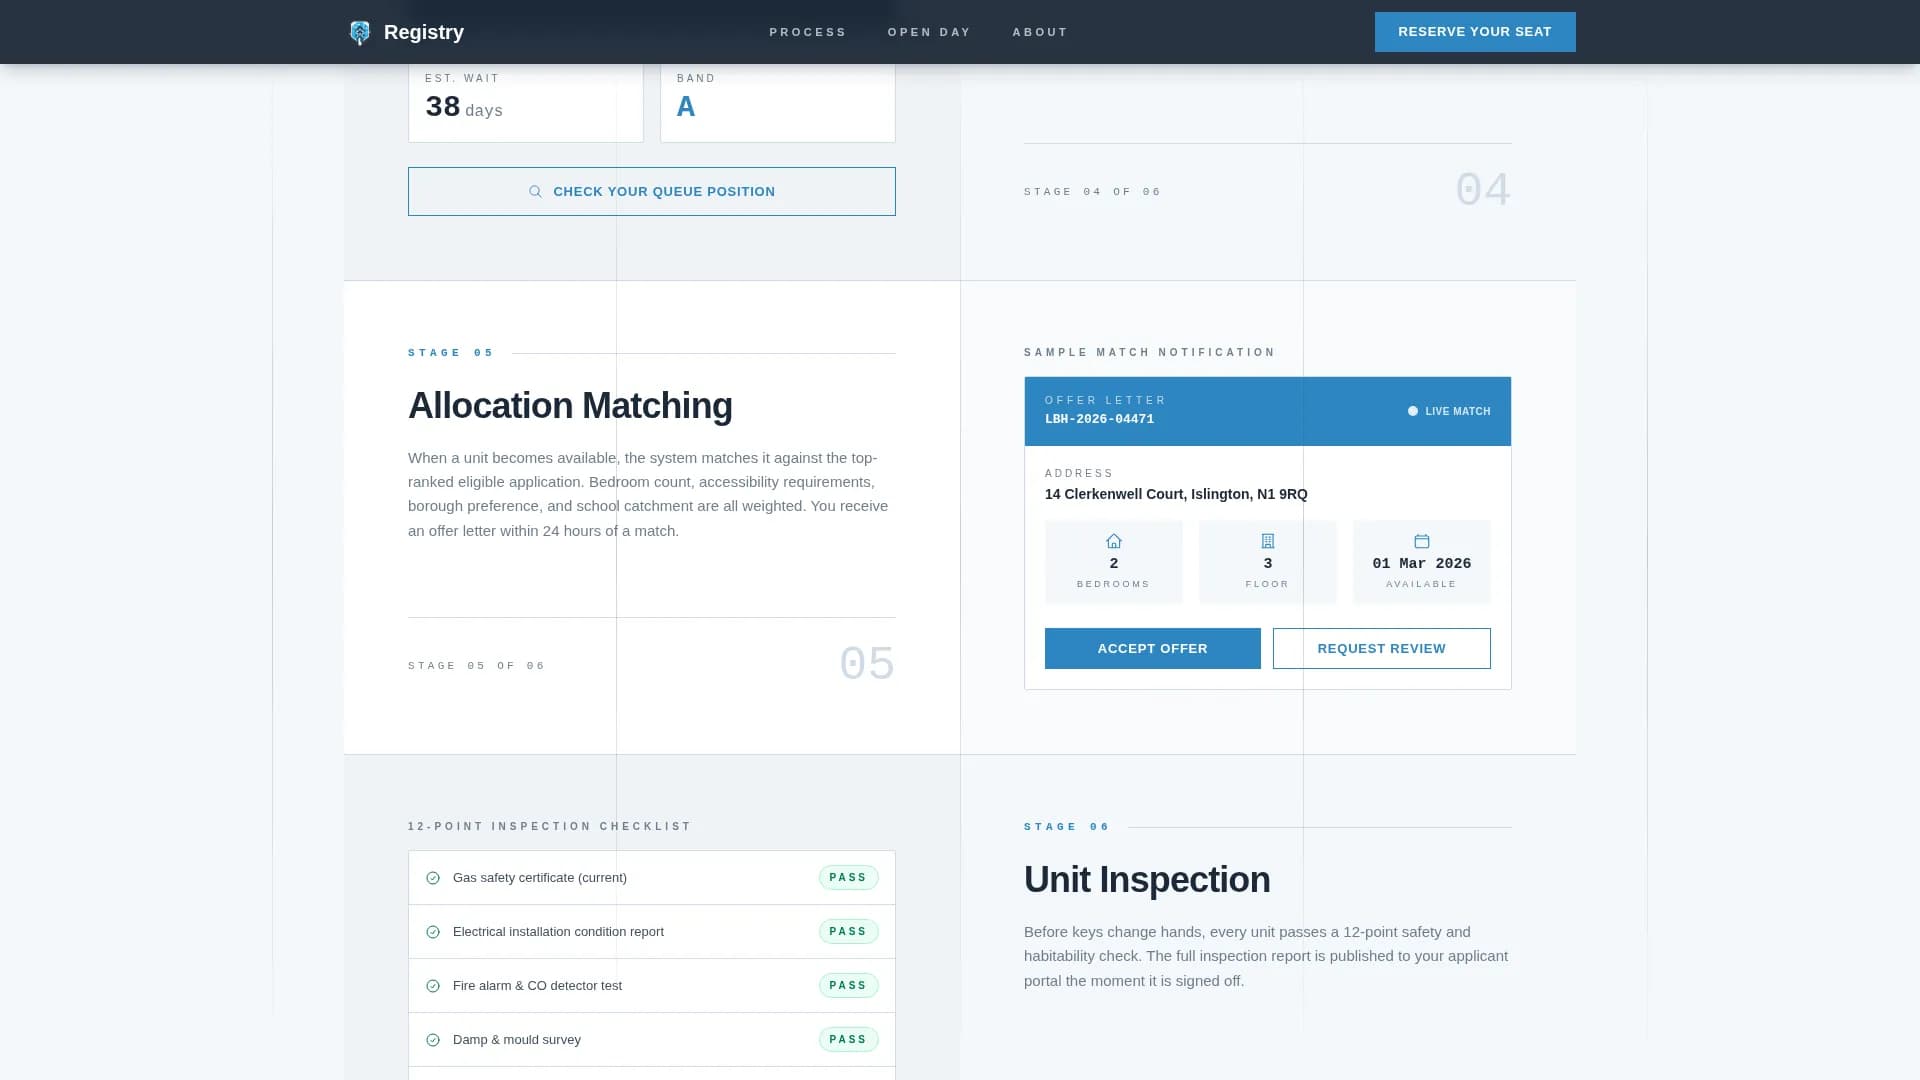Open the Process nav item
This screenshot has width=1920, height=1080.
808,32
